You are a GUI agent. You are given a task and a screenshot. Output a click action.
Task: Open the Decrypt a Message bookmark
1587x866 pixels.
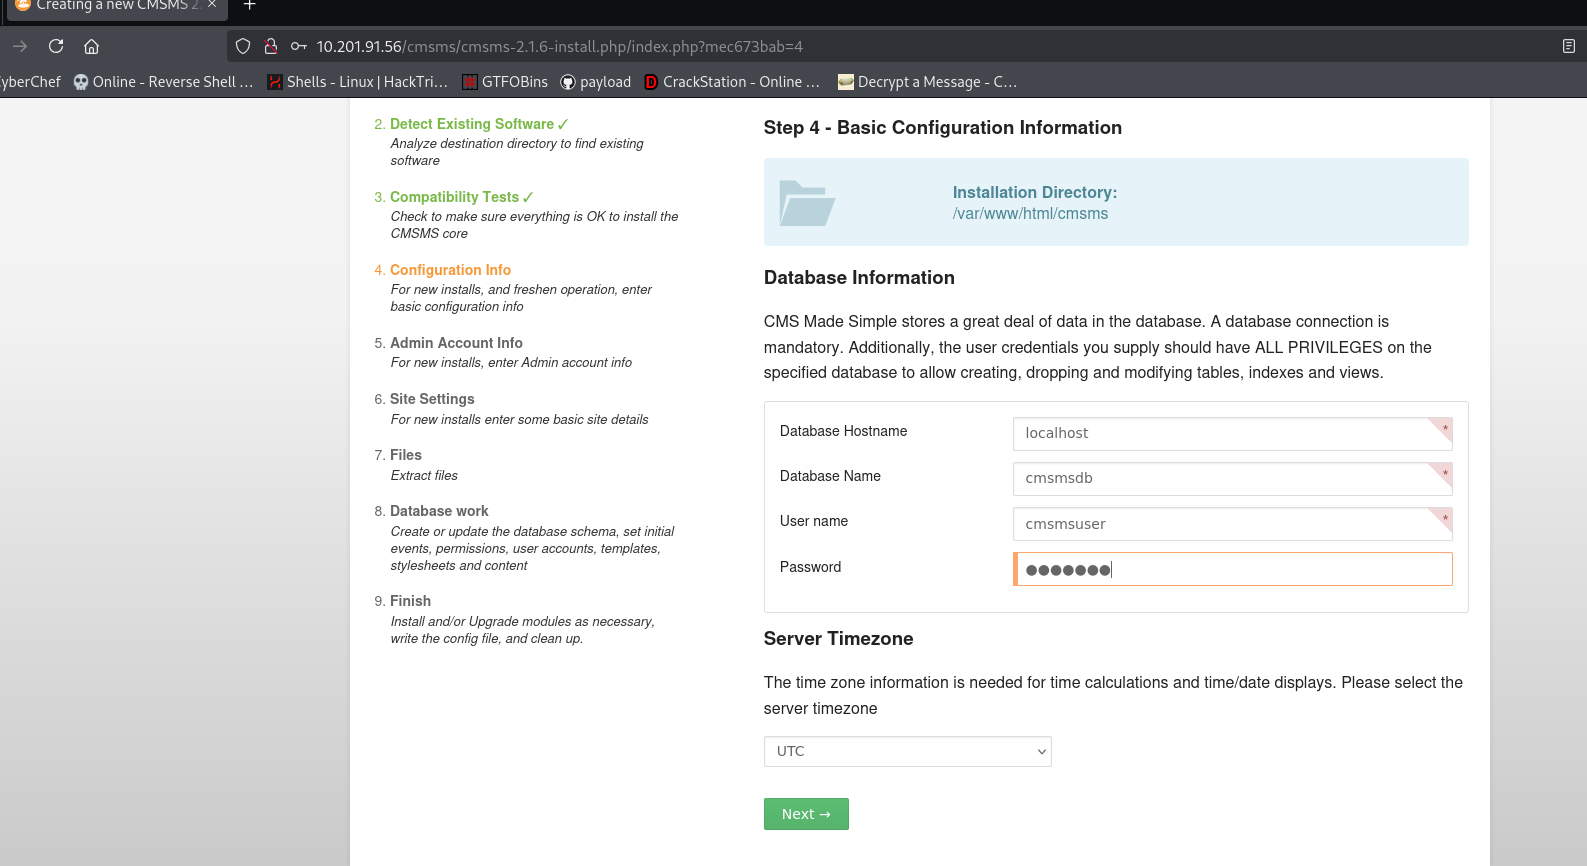point(927,82)
